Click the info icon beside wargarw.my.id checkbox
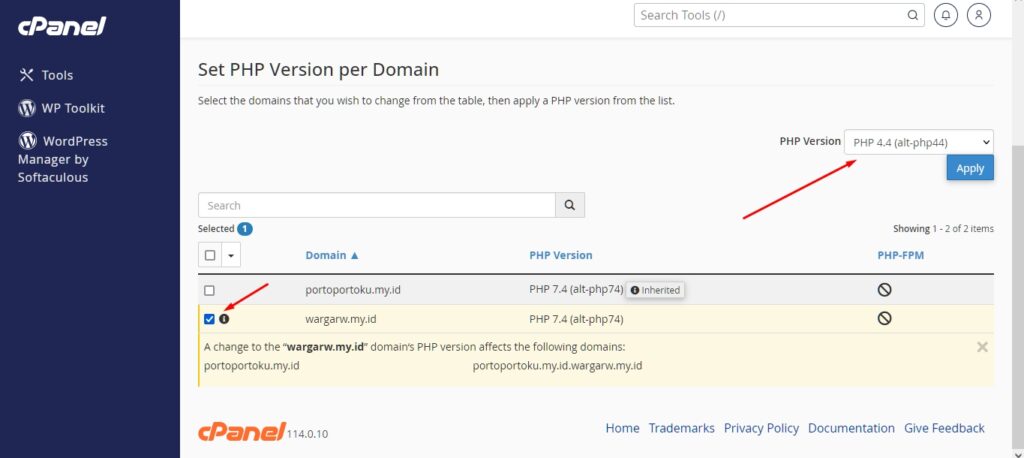Screen dimensions: 1024x458 [x=225, y=319]
